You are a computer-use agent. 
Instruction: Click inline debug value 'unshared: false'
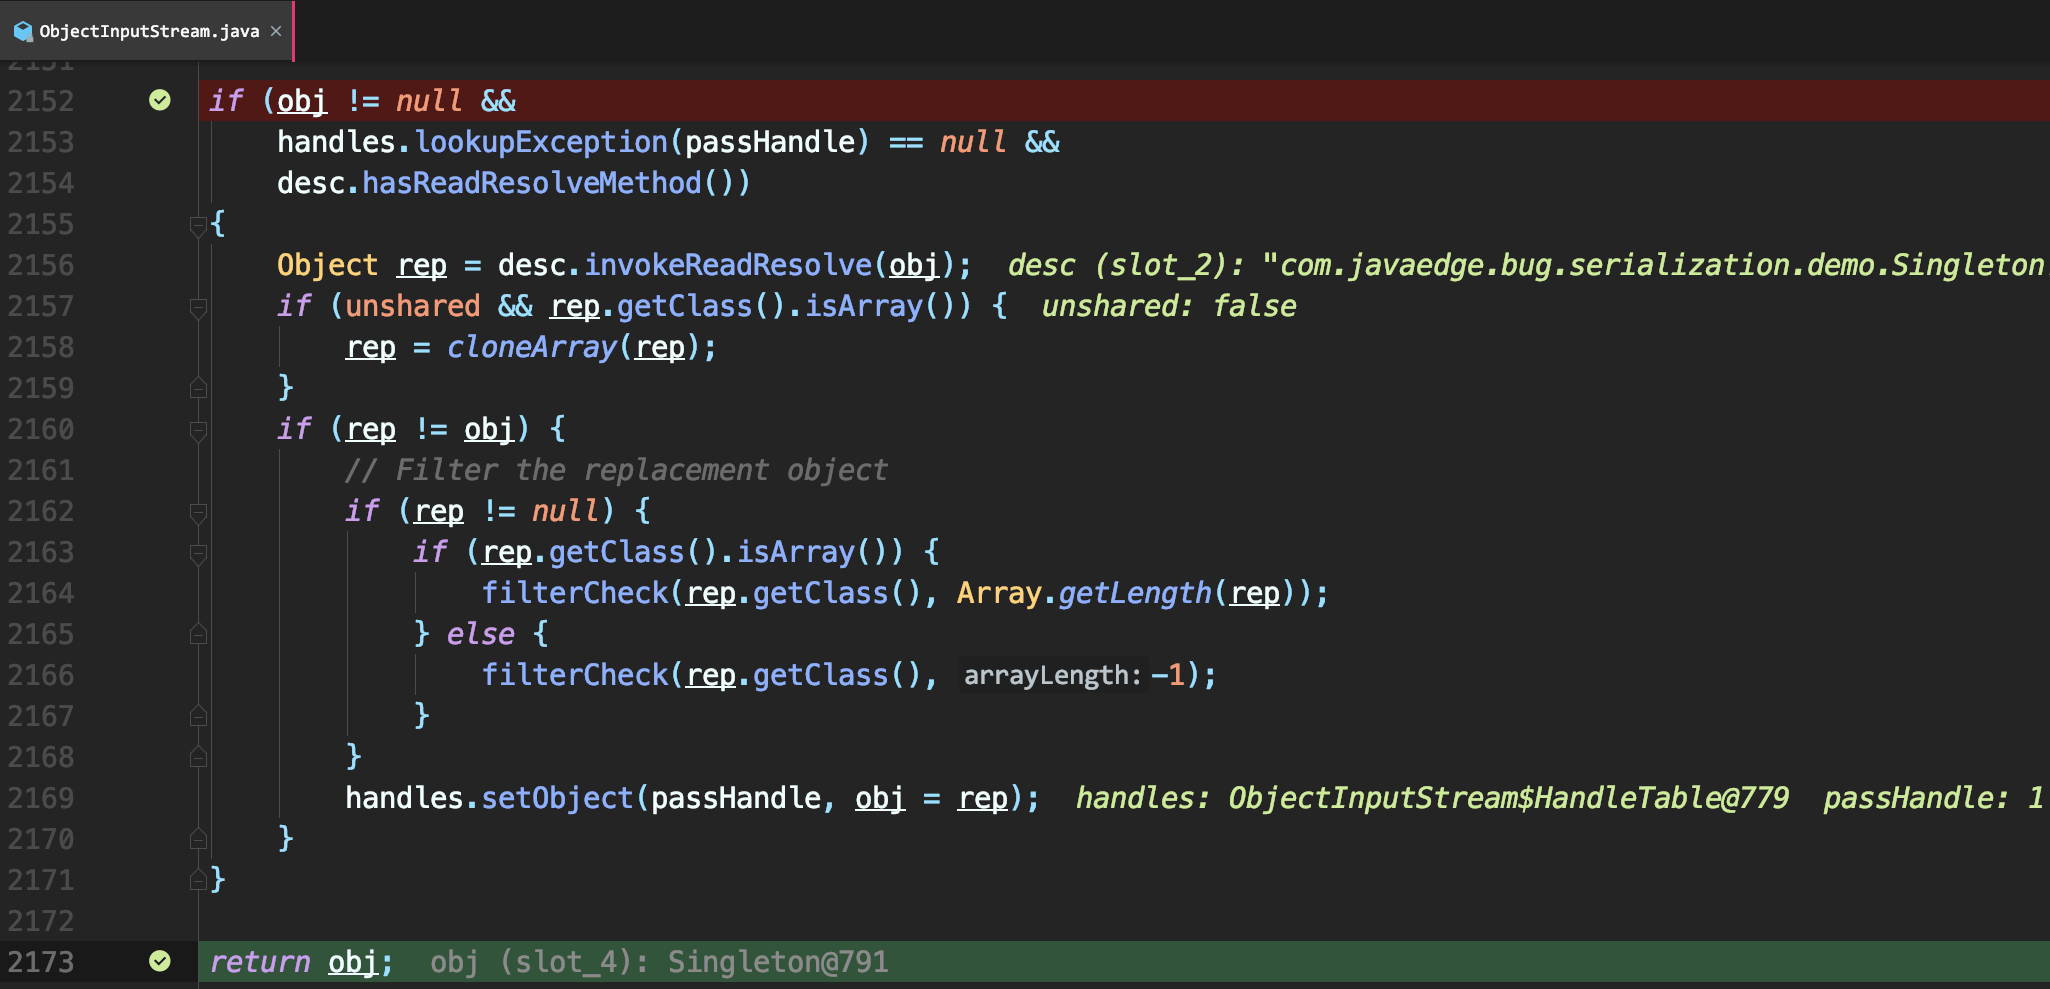(x=1169, y=306)
